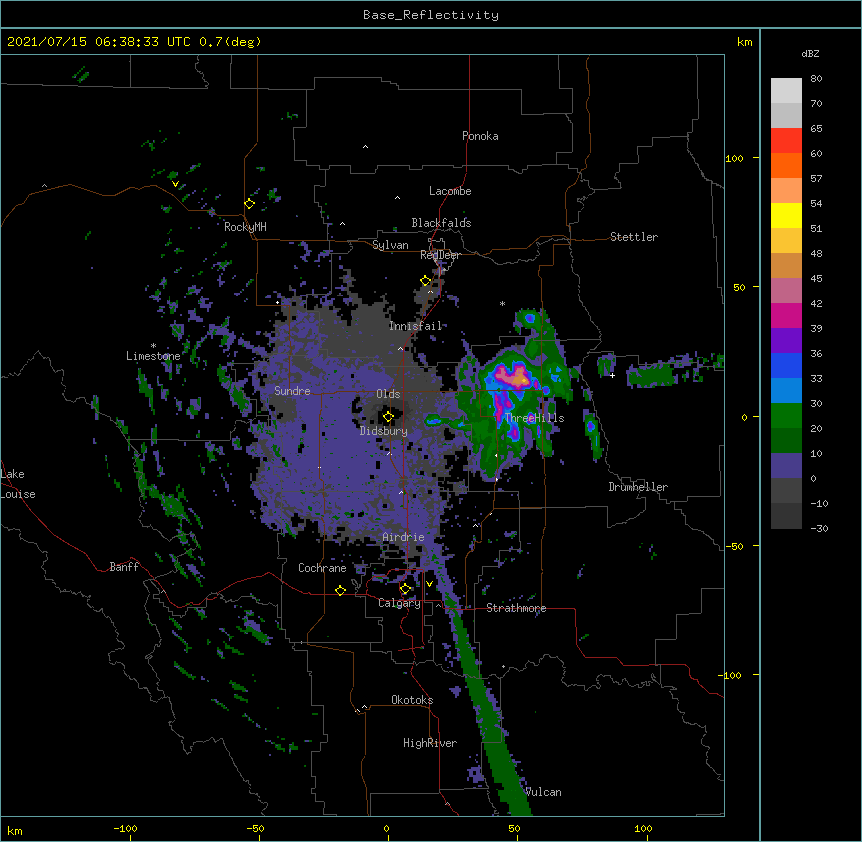
Task: Click the yellow diamond marker near RockyMH
Action: 250,204
